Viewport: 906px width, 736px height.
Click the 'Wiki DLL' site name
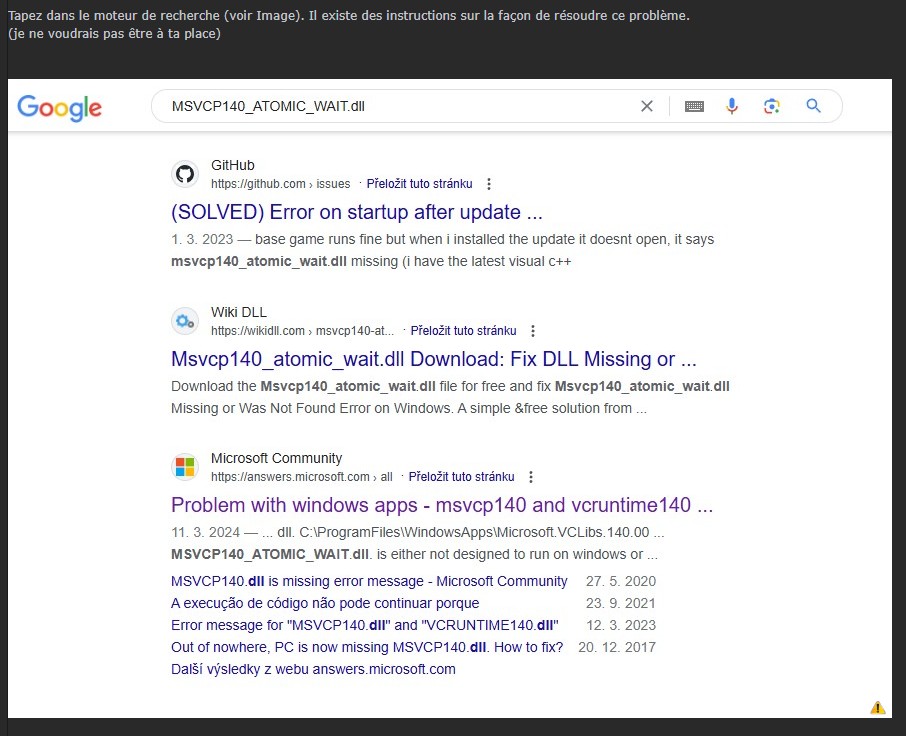point(239,313)
